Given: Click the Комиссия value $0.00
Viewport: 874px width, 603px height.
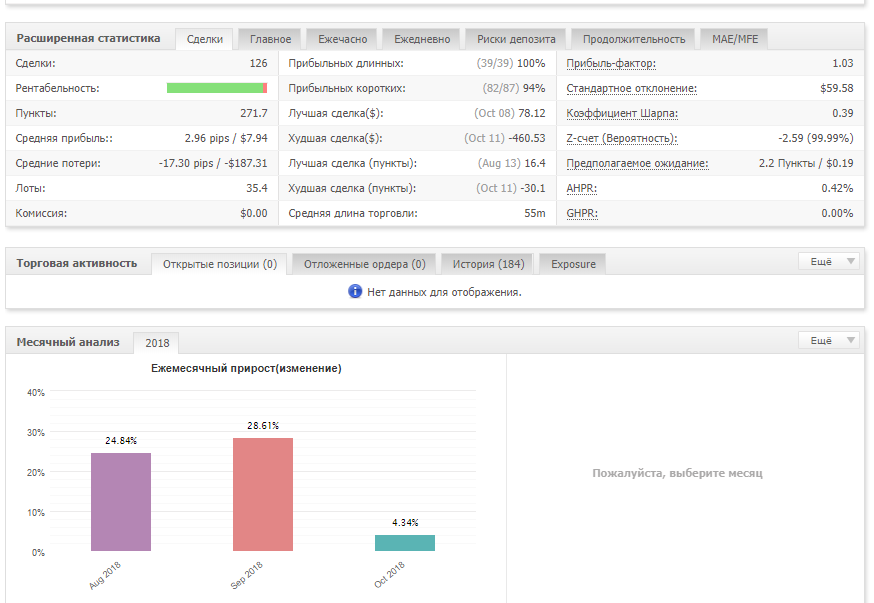Looking at the screenshot, I should click(254, 213).
